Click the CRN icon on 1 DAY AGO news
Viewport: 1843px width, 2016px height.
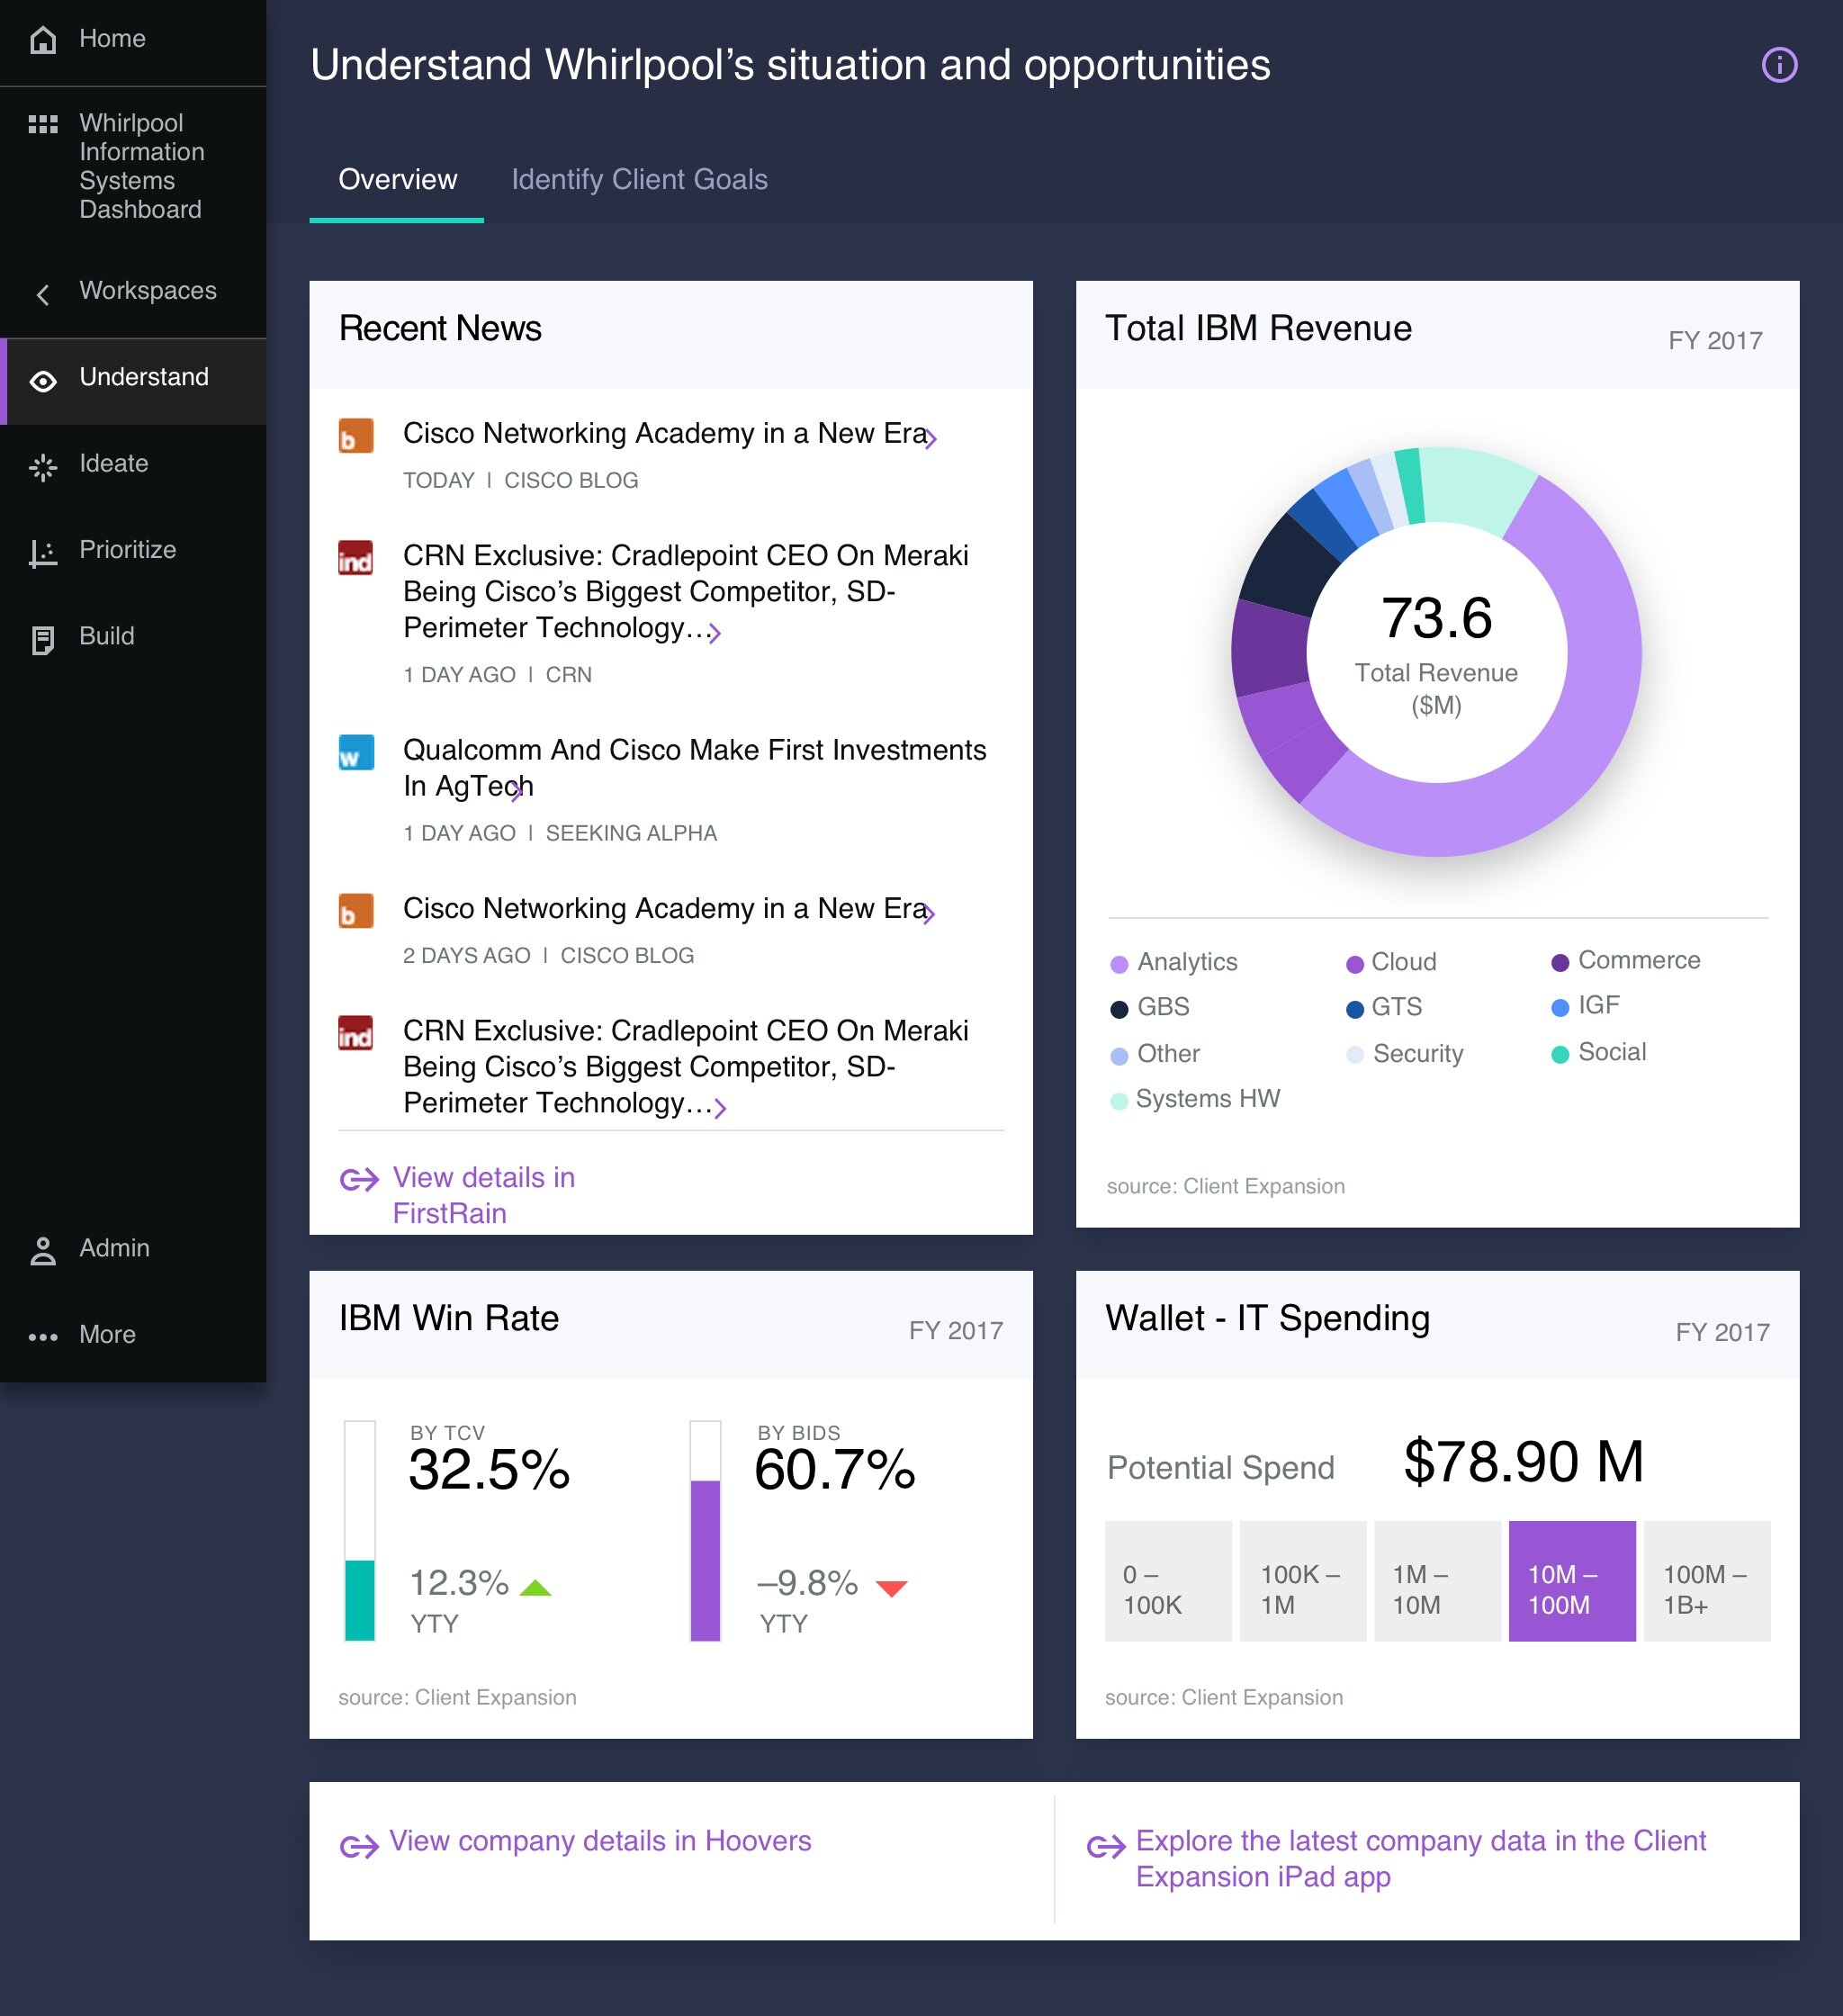point(356,558)
